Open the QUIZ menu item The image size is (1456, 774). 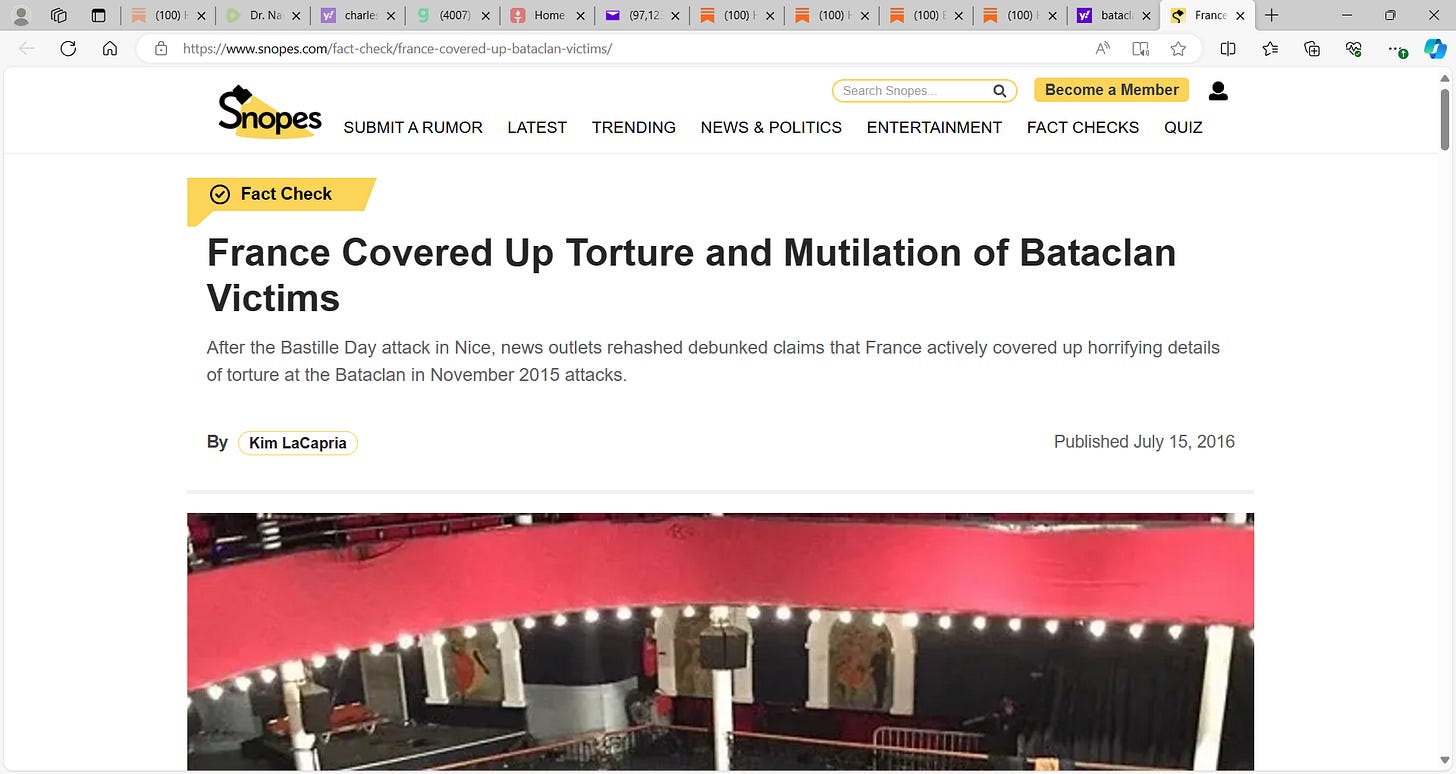pyautogui.click(x=1183, y=127)
